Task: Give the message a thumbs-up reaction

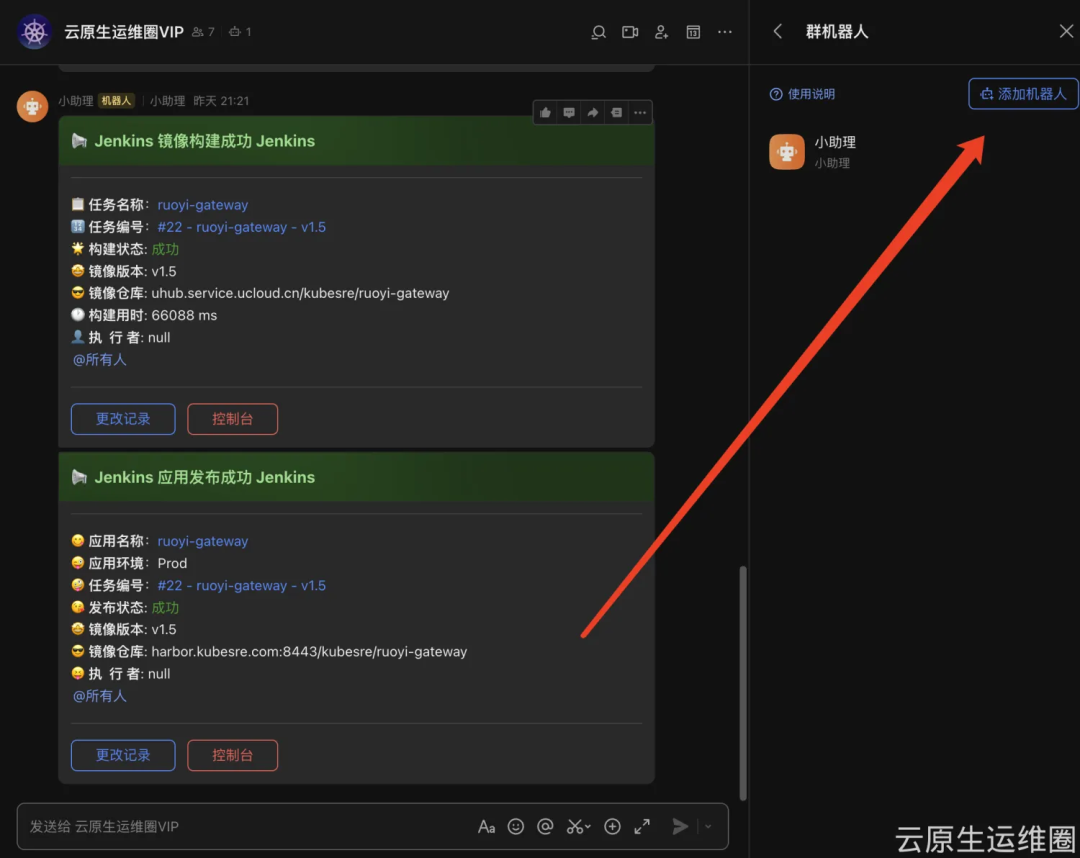Action: tap(545, 113)
